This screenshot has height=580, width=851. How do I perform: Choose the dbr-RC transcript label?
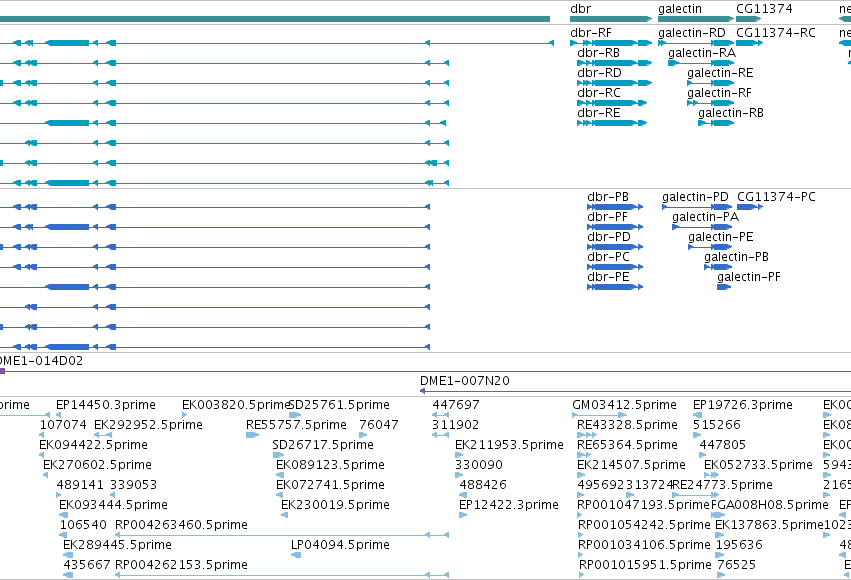(599, 93)
